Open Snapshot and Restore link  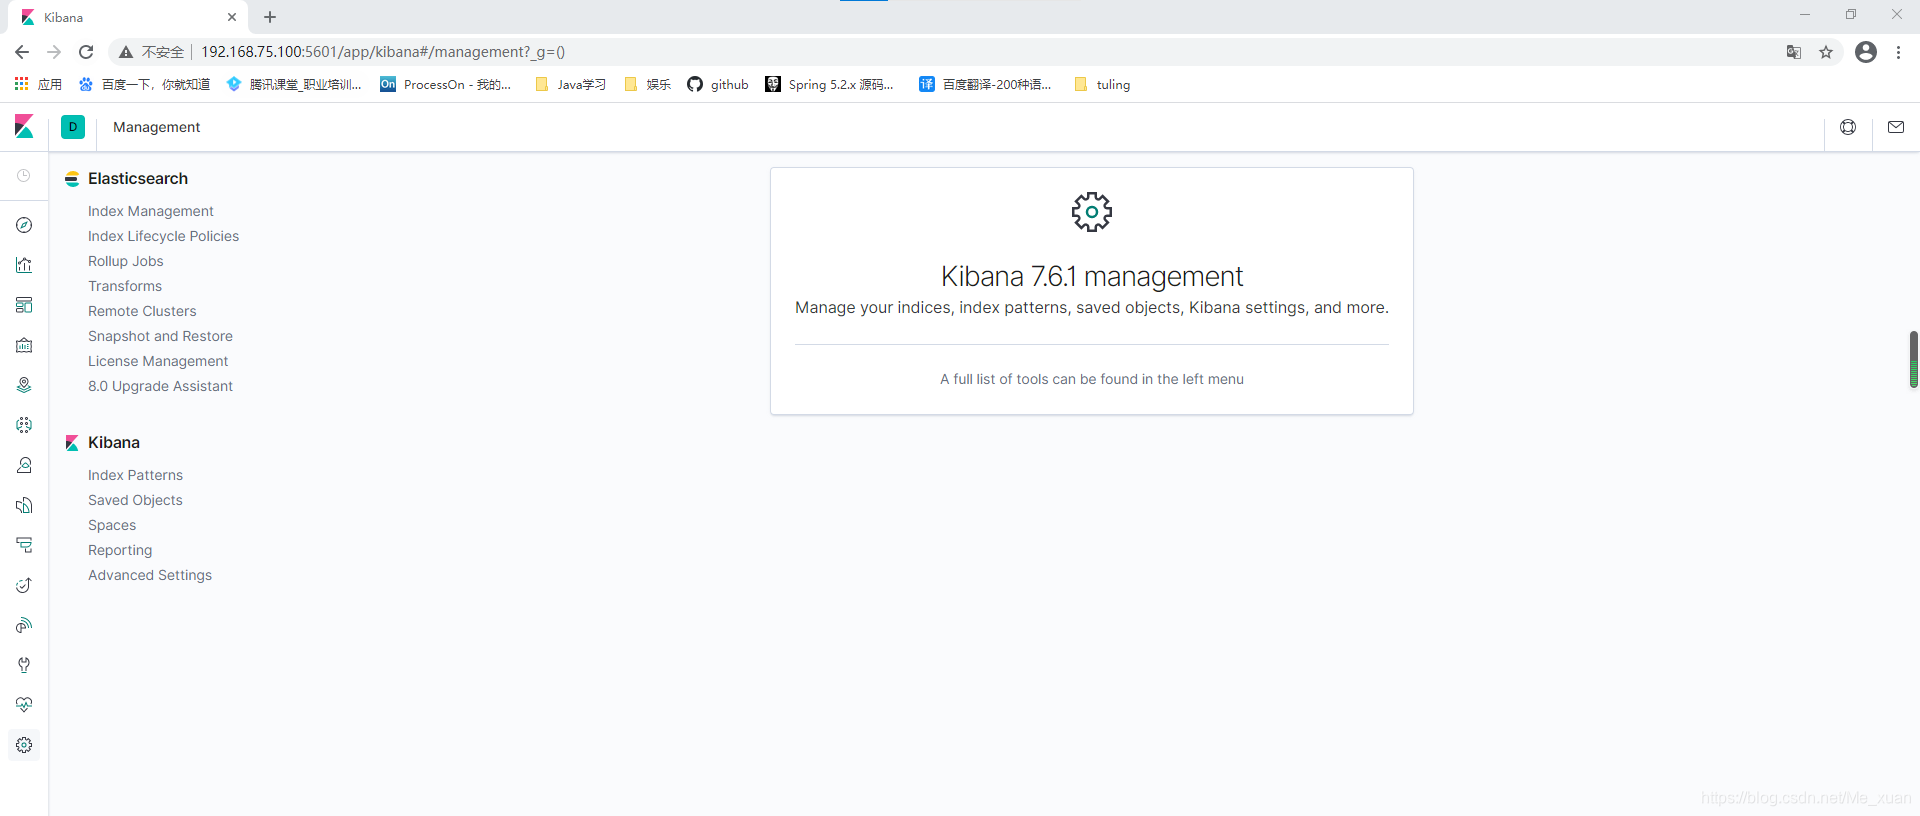tap(160, 336)
